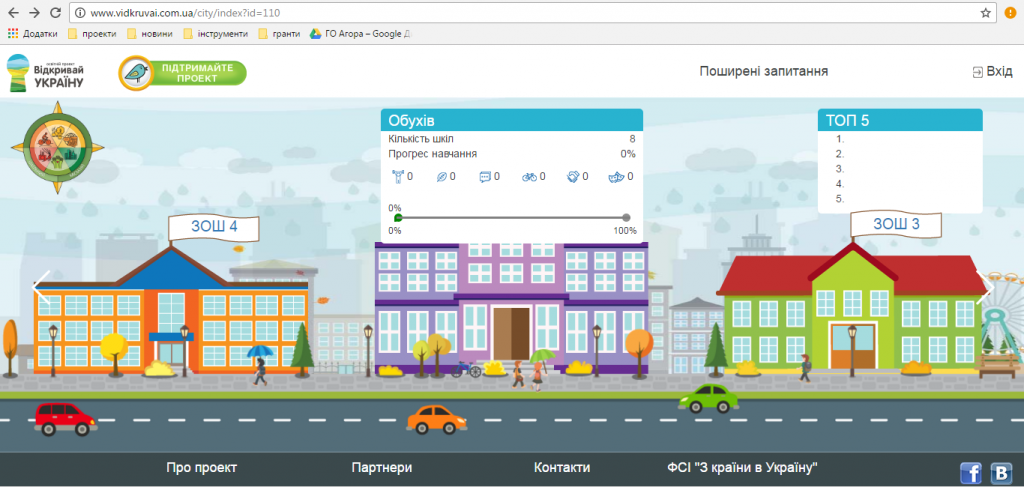Select the ЗОШ 4 school flag
This screenshot has width=1024, height=487.
tap(214, 227)
